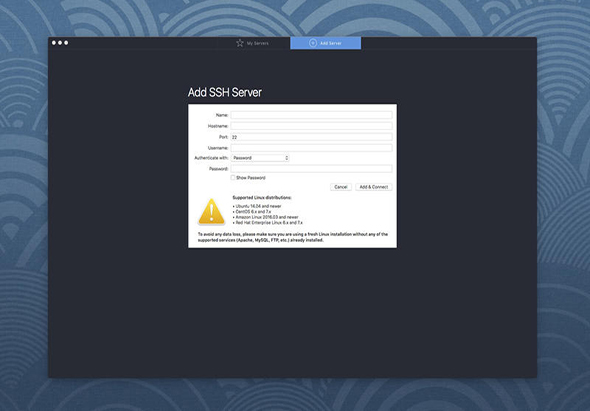Click the yellow warning triangle icon
Screen dimensions: 590x411
[211, 212]
